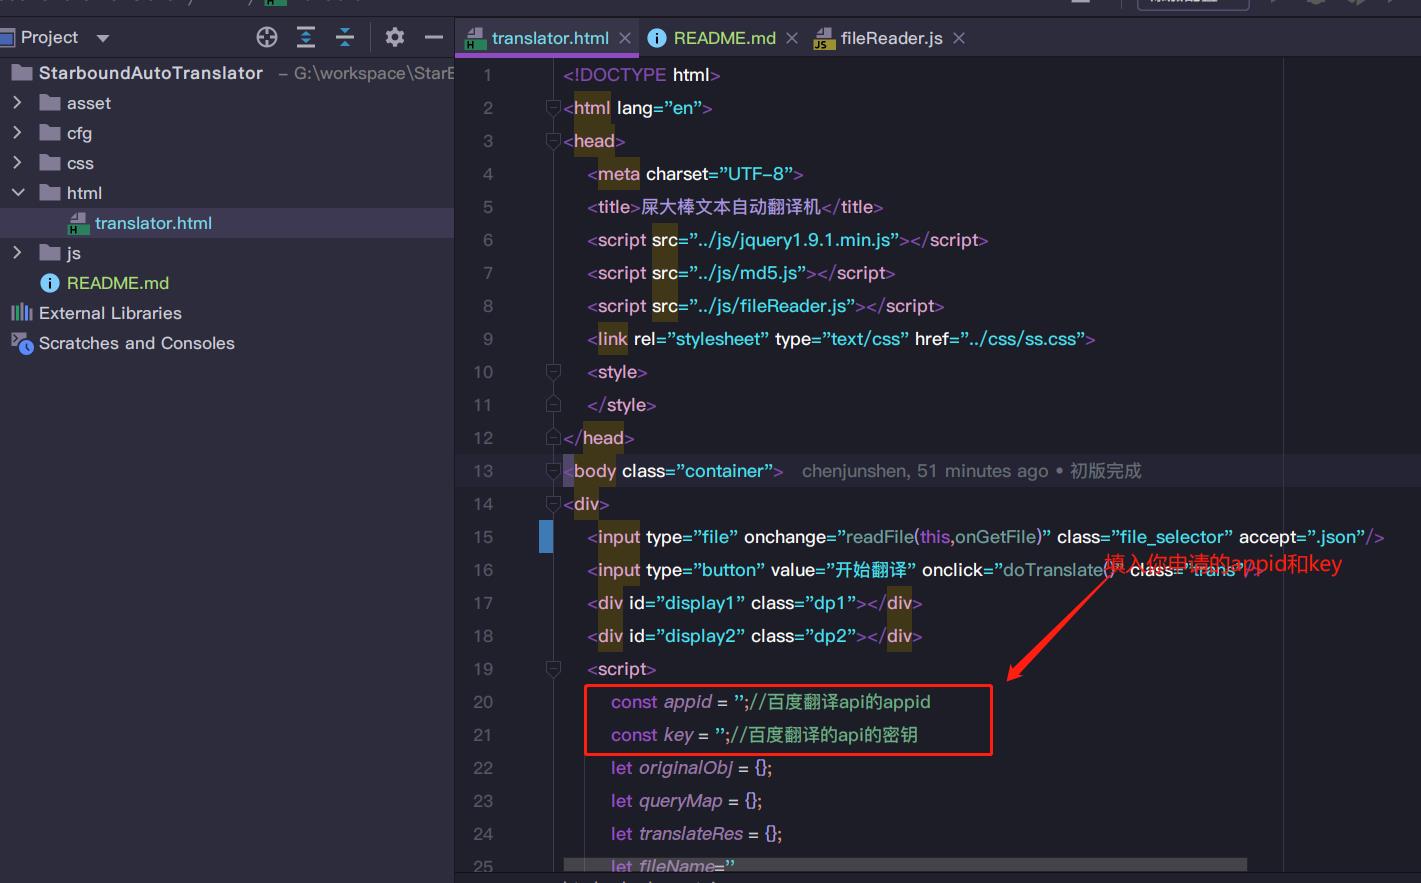Click queryMap variable on line 23
Screen dimensions: 1421x883
point(680,801)
